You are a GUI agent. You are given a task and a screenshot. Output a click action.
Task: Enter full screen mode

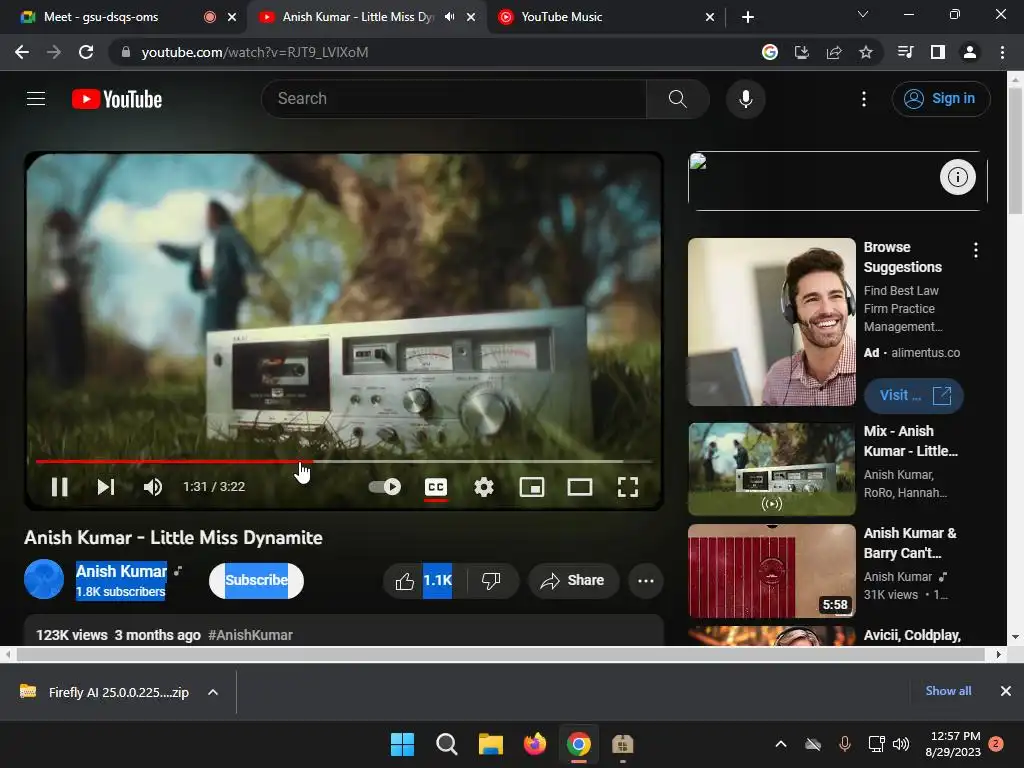tap(628, 487)
